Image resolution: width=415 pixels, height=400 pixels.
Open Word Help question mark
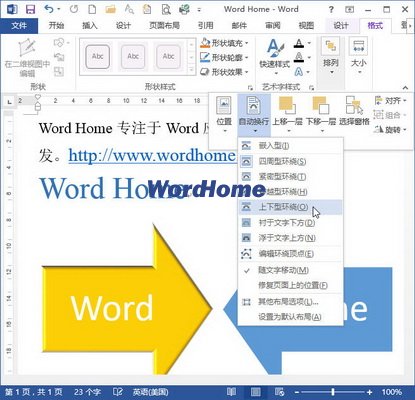[x=331, y=10]
